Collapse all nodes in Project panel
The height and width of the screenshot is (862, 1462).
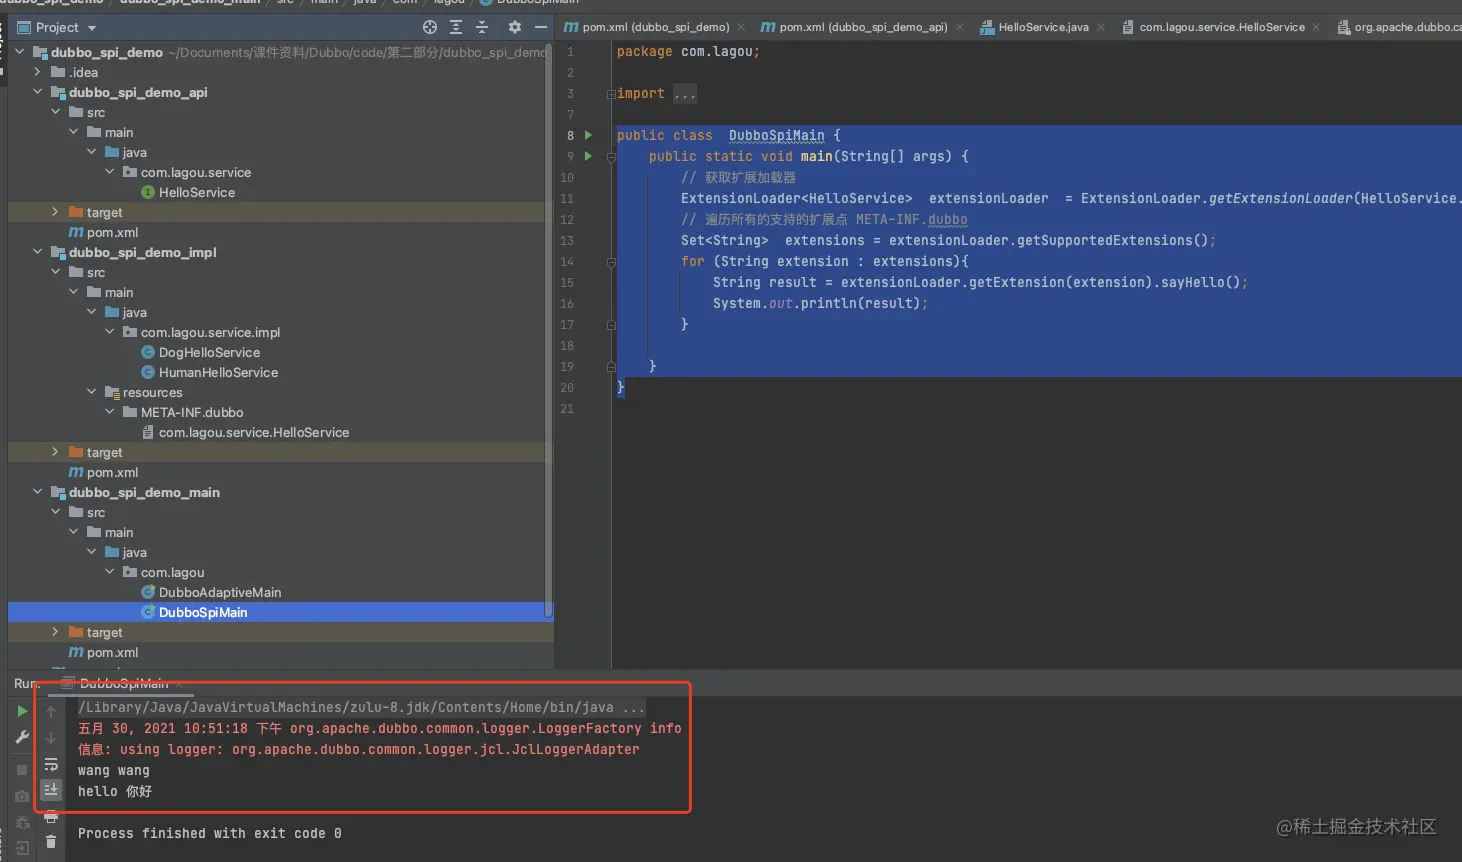coord(482,27)
